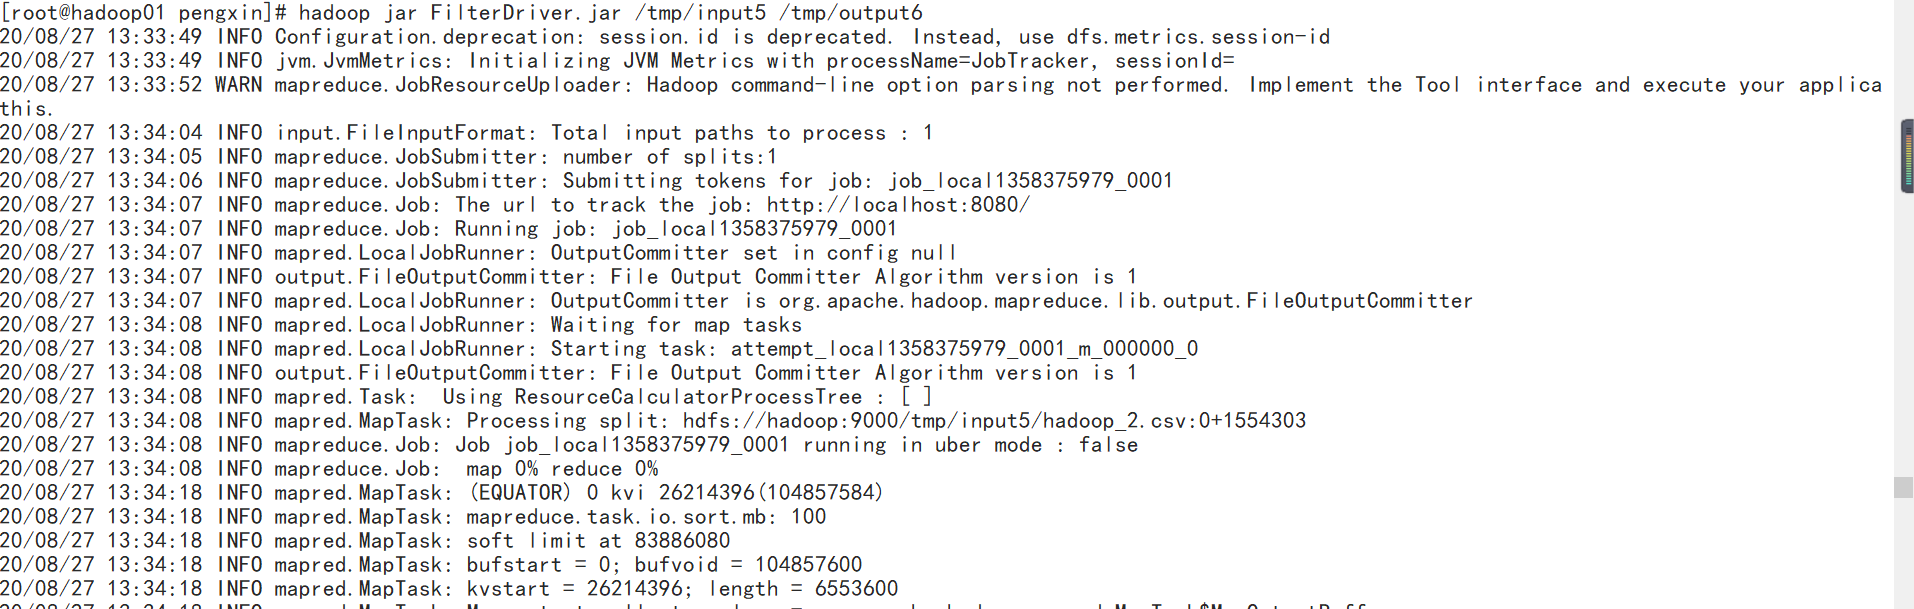
Task: Click the vertical scrollbar thumb
Action: pyautogui.click(x=1903, y=487)
